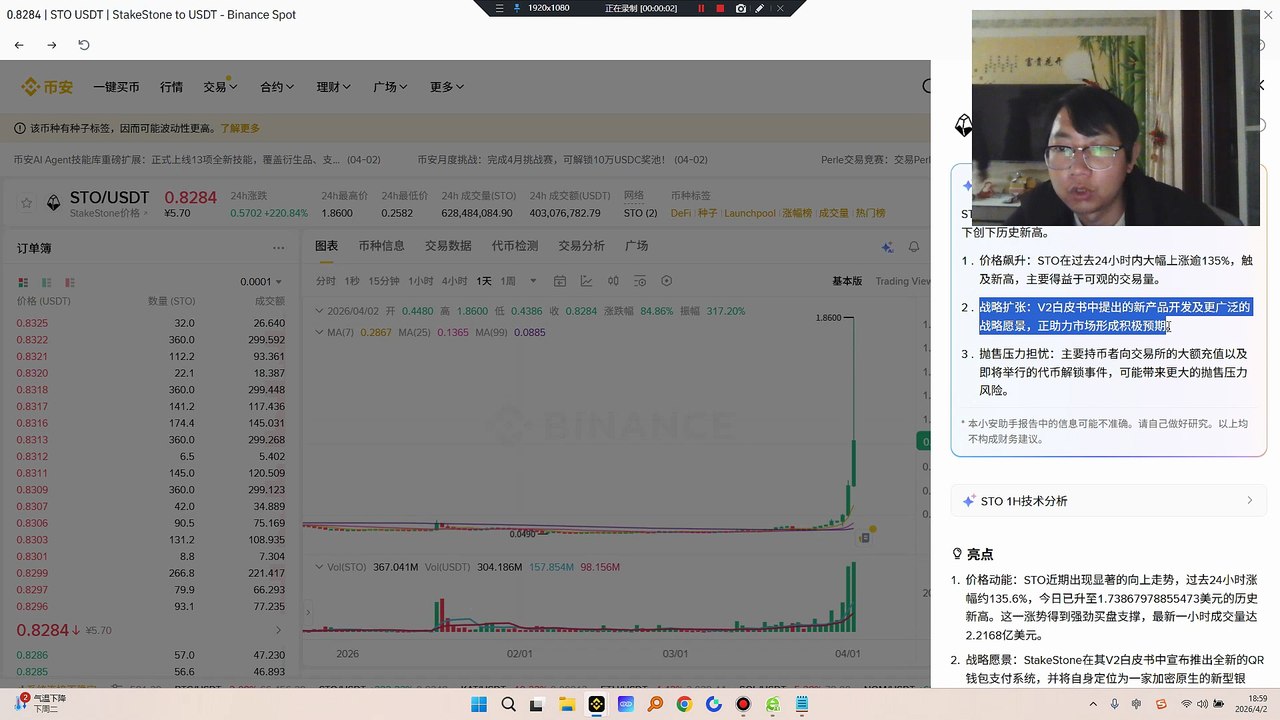Click the 涨幅榜 coin tag
Viewport: 1280px width, 720px height.
tap(797, 213)
